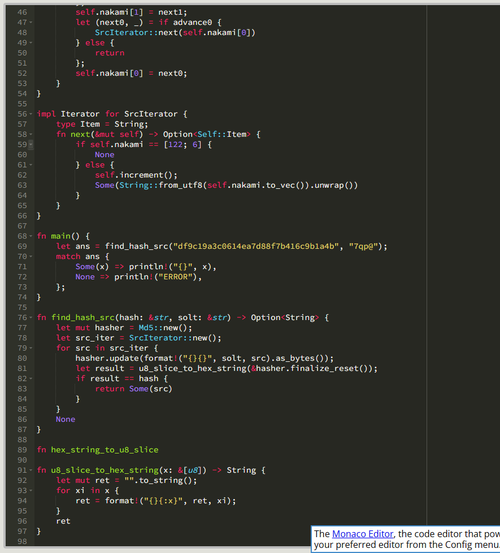
Task: Collapse the fold arrow at line 47
Action: pyautogui.click(x=31, y=22)
